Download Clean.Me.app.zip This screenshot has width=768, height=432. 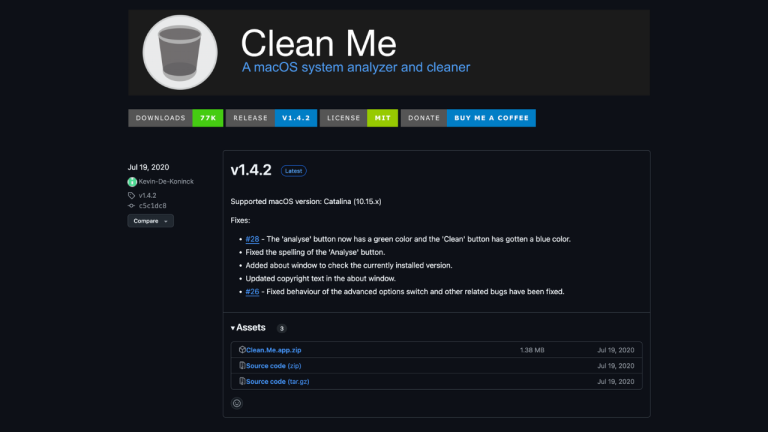274,350
